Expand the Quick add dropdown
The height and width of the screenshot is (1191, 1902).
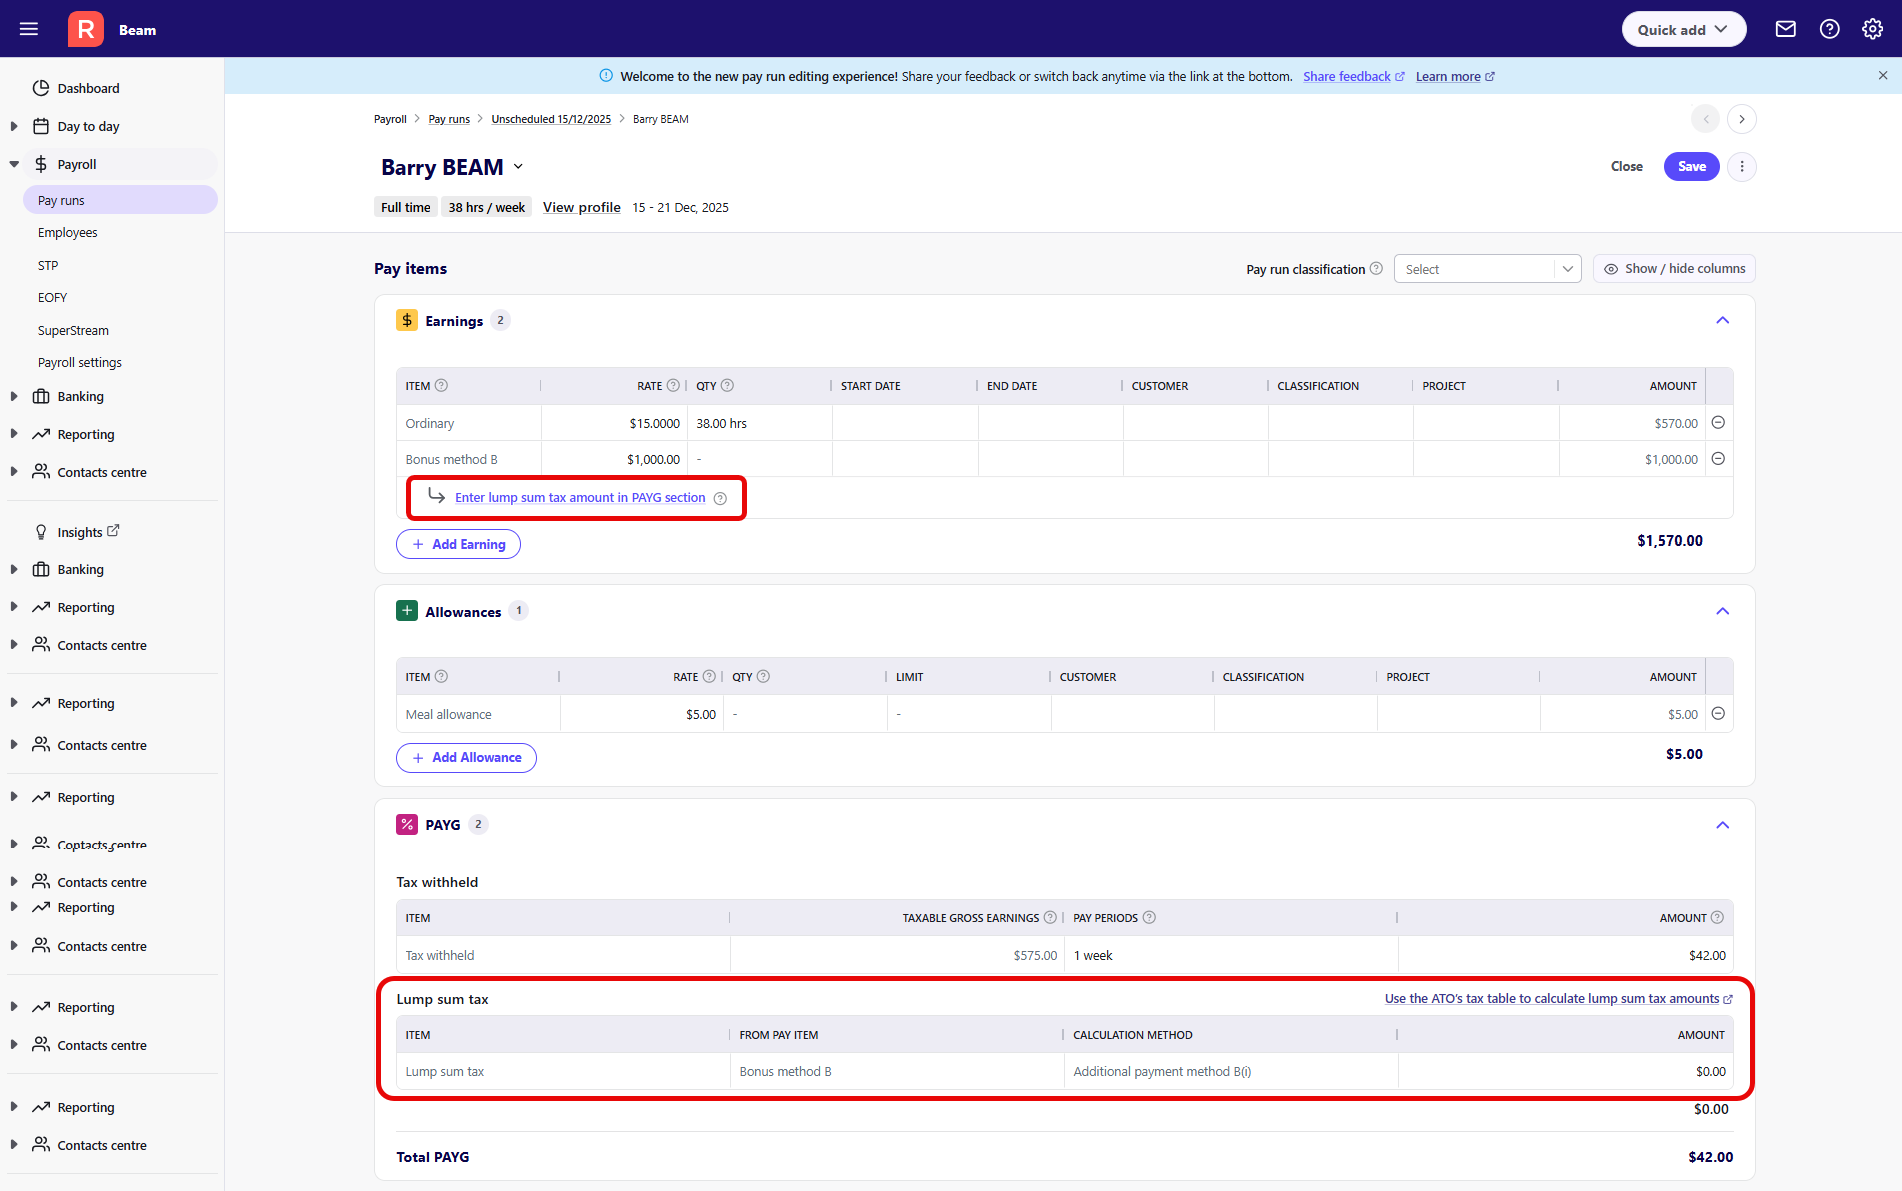[1683, 29]
